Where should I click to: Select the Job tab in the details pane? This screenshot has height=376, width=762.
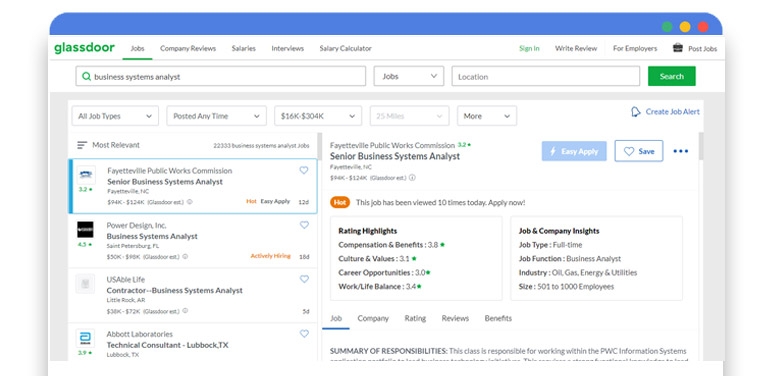(336, 318)
